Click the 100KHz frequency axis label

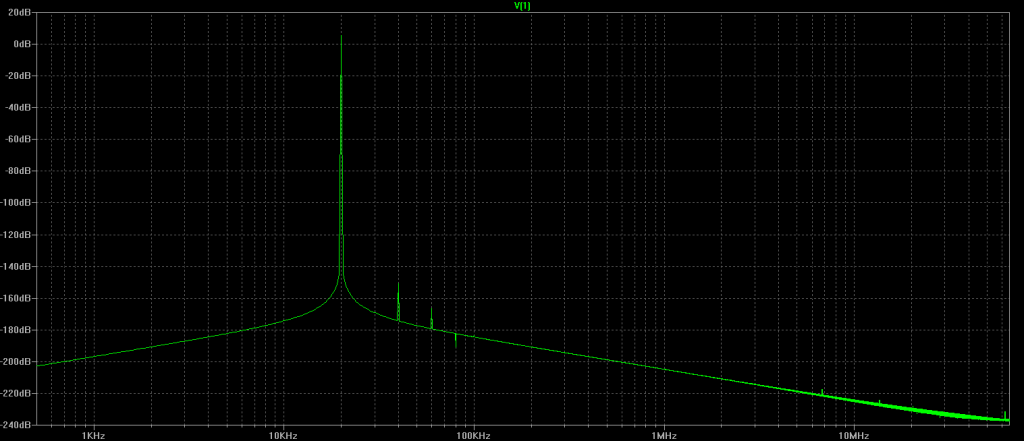point(473,435)
